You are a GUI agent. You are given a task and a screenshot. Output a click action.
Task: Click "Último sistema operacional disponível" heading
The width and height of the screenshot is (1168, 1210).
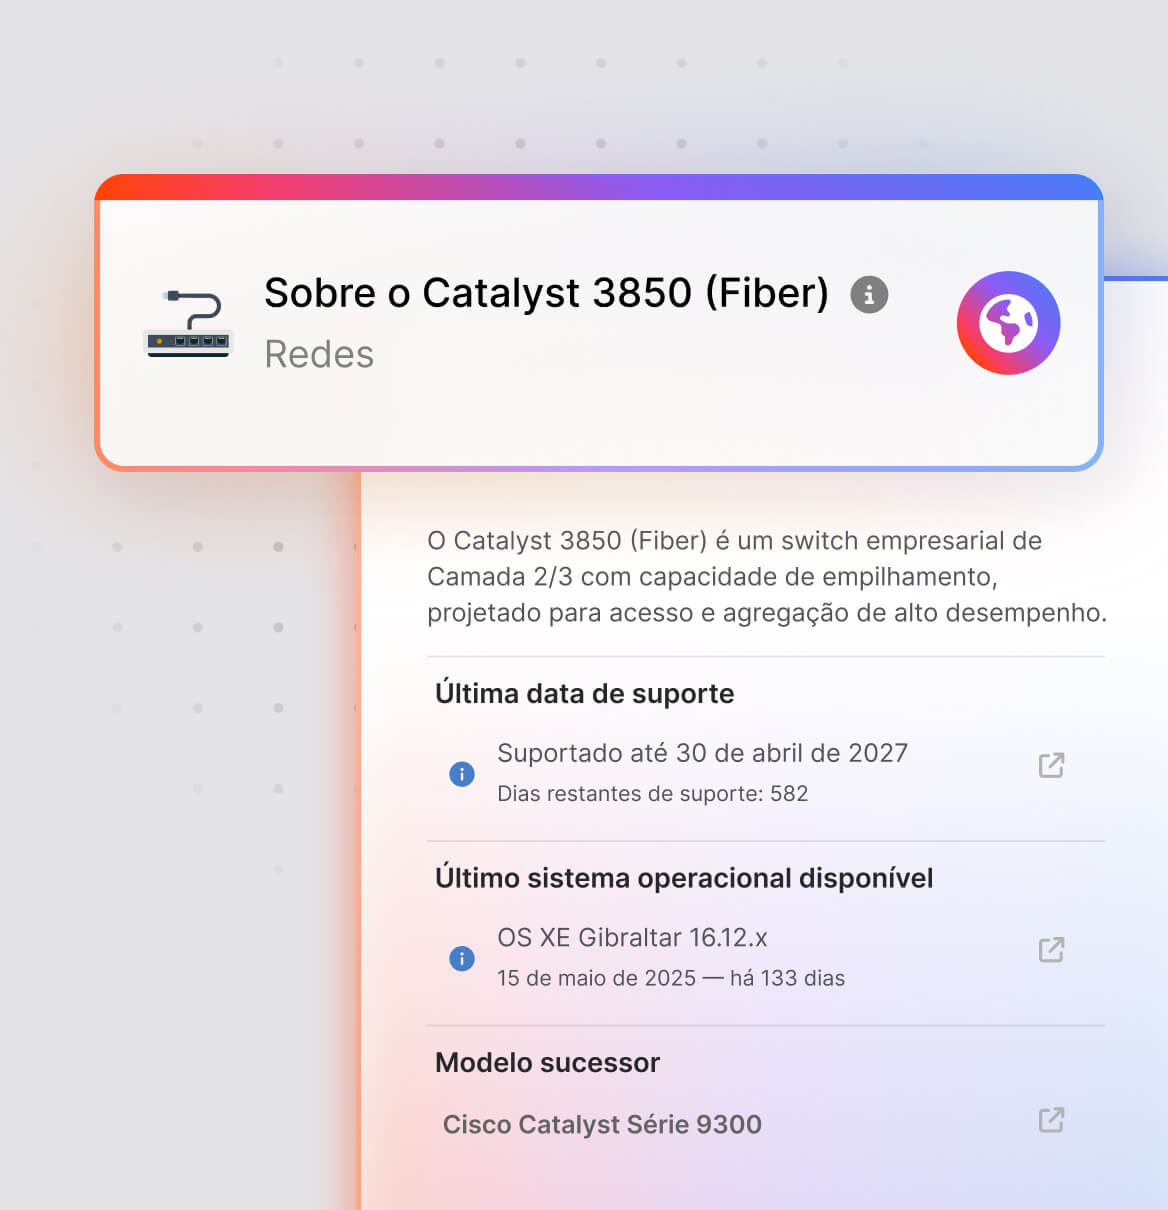click(x=684, y=878)
